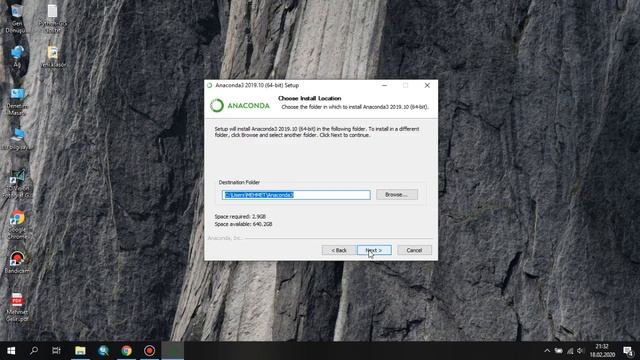Open the Browse... folder picker
Viewport: 640px width, 360px height.
click(397, 195)
